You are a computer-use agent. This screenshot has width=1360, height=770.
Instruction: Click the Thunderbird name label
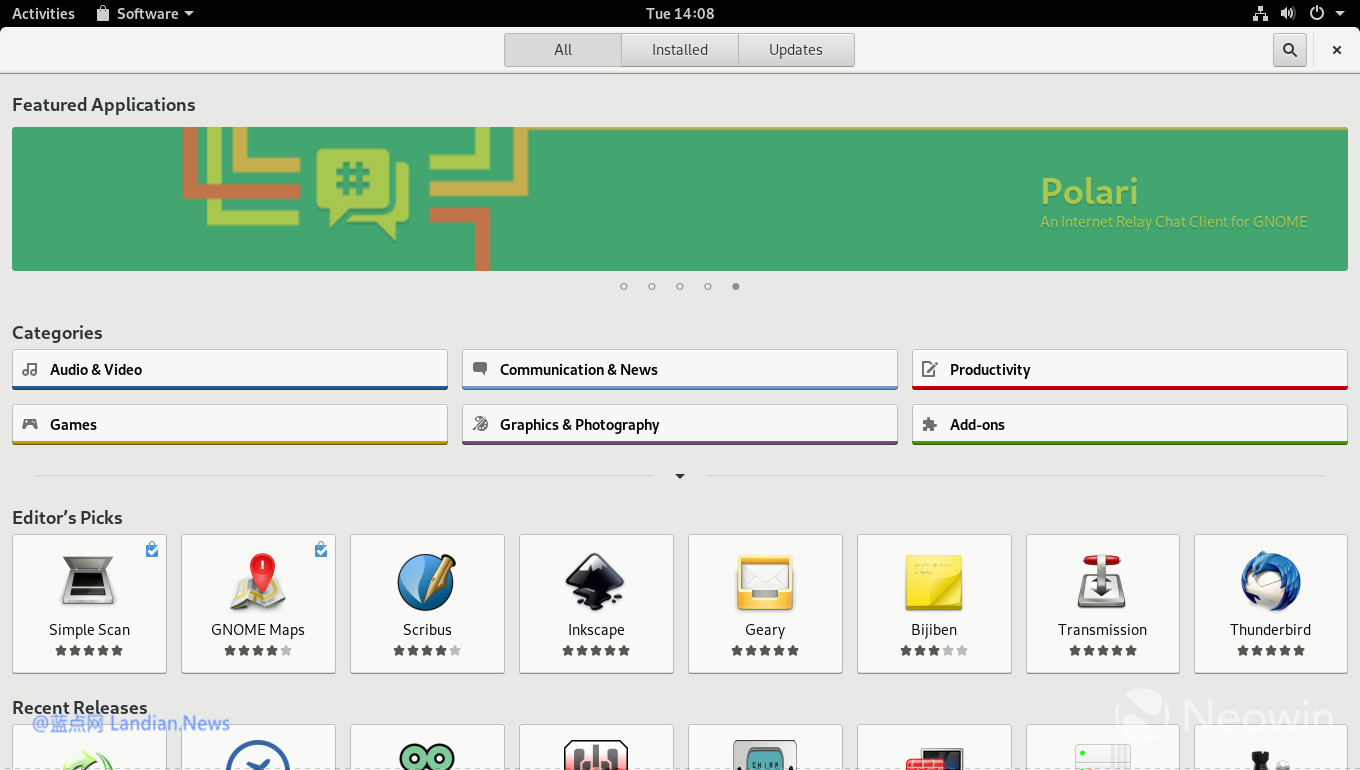(1271, 630)
